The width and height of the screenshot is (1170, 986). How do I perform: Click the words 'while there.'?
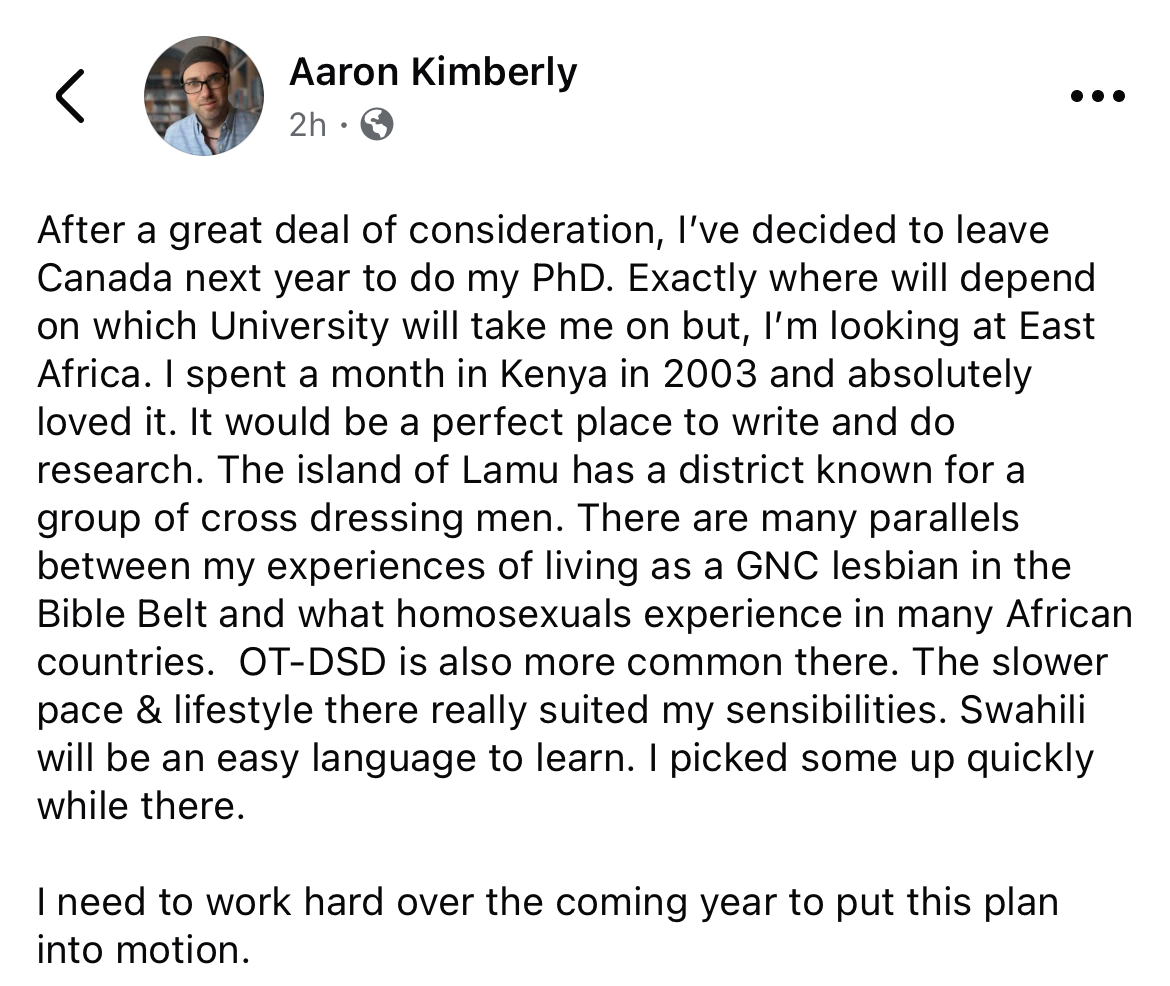(x=141, y=806)
